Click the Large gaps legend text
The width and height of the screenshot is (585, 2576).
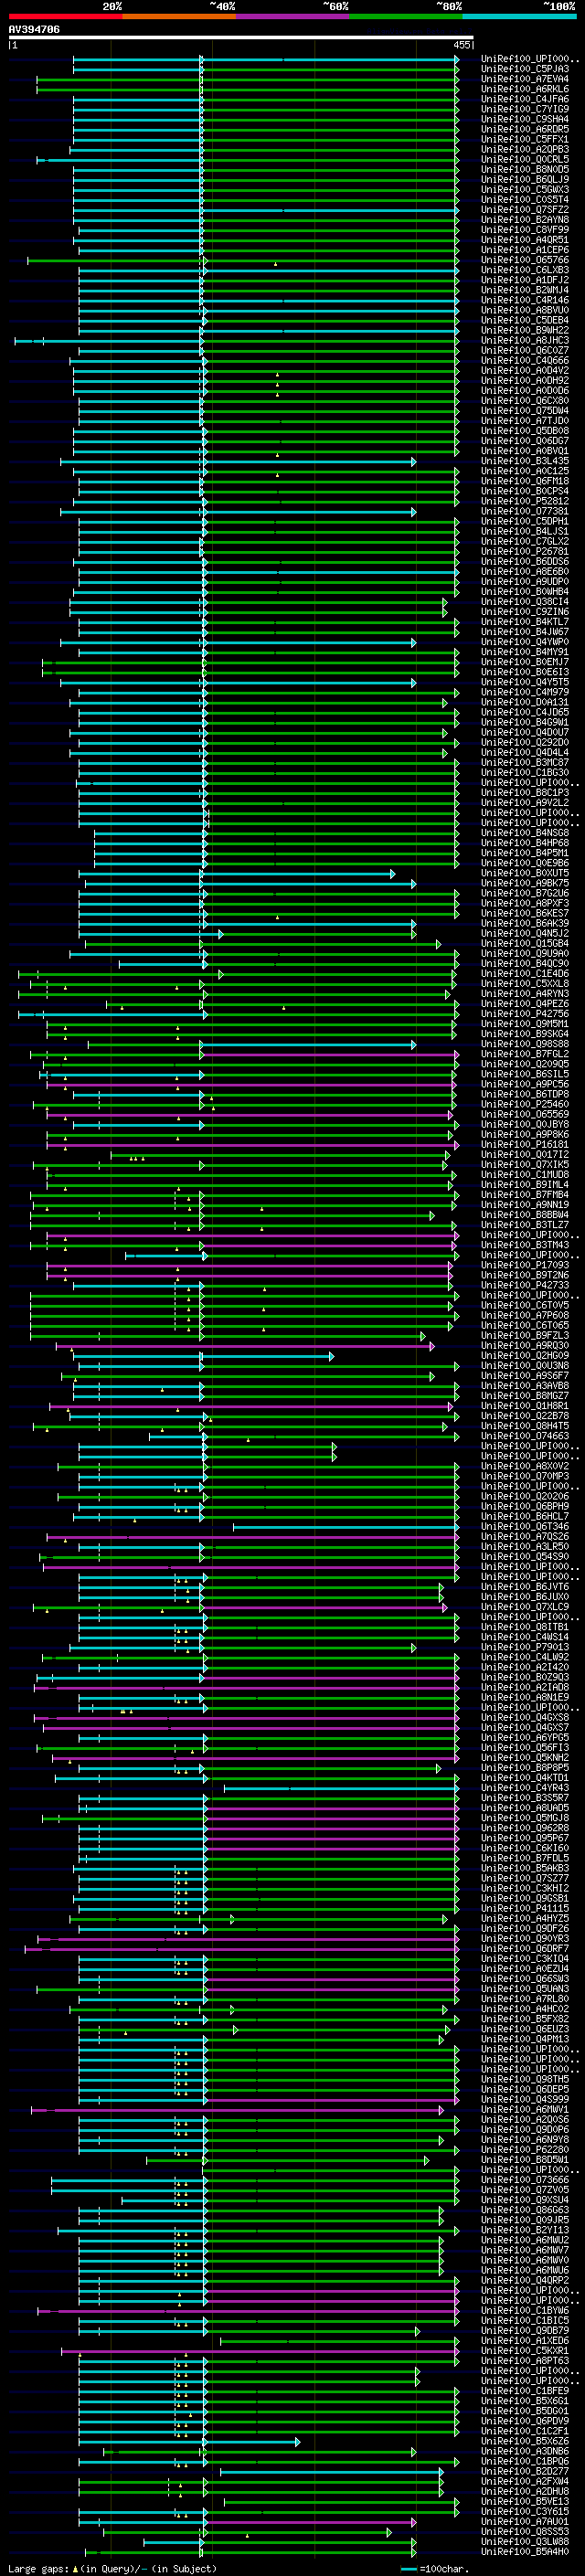[112, 2569]
